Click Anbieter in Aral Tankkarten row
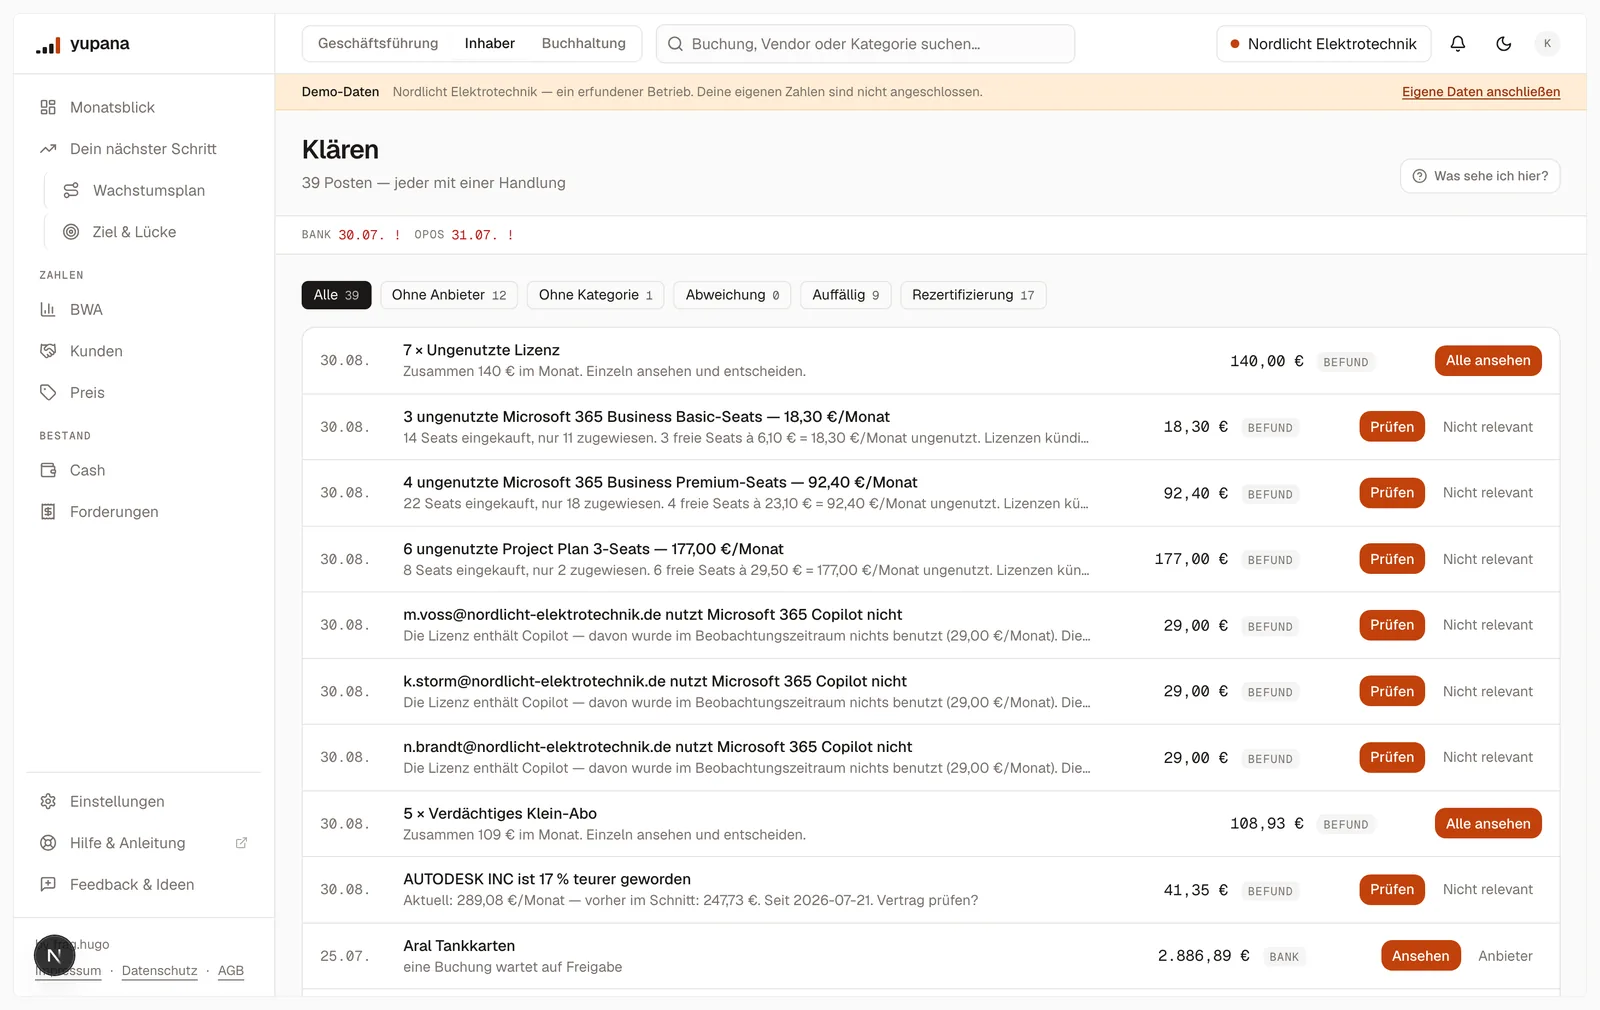This screenshot has width=1600, height=1010. [x=1505, y=956]
